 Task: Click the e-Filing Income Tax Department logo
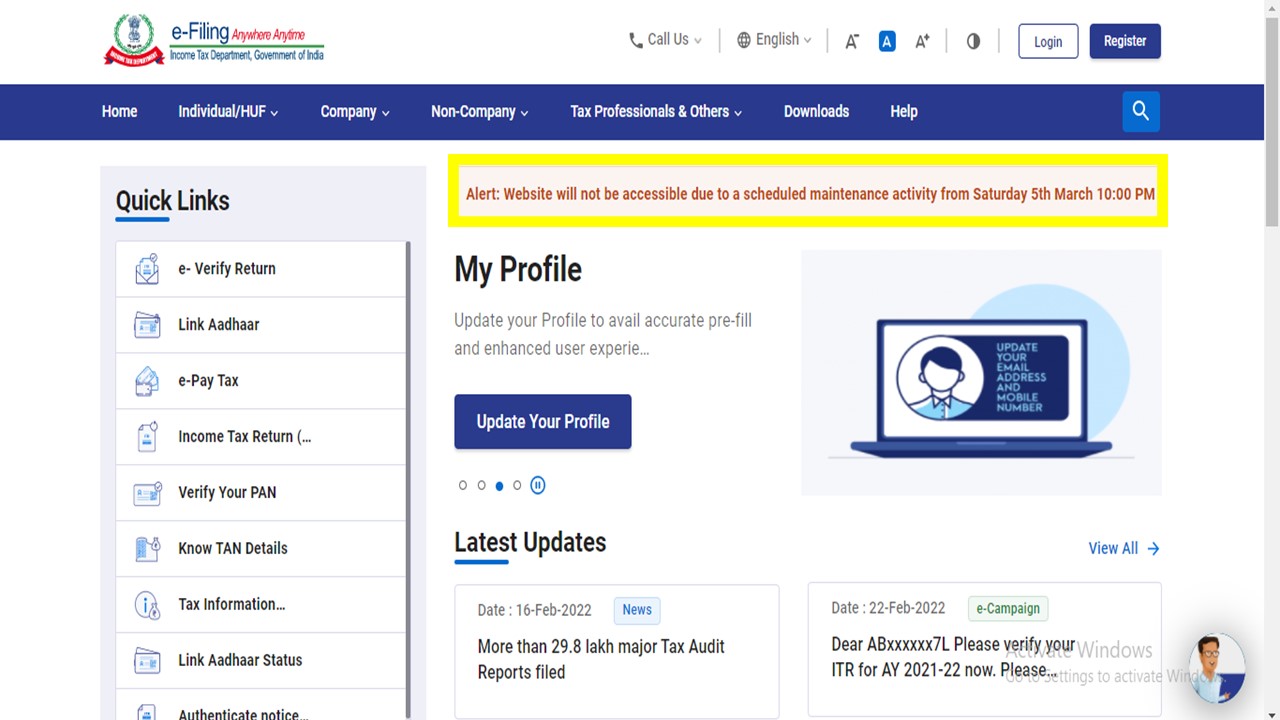point(214,42)
